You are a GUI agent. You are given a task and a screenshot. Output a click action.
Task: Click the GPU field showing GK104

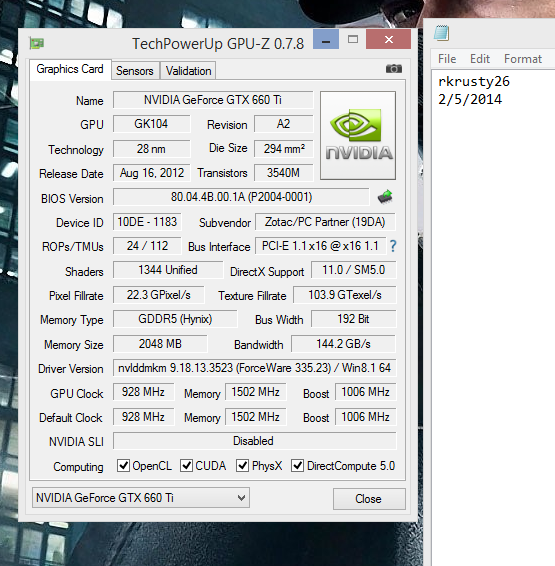coord(151,124)
